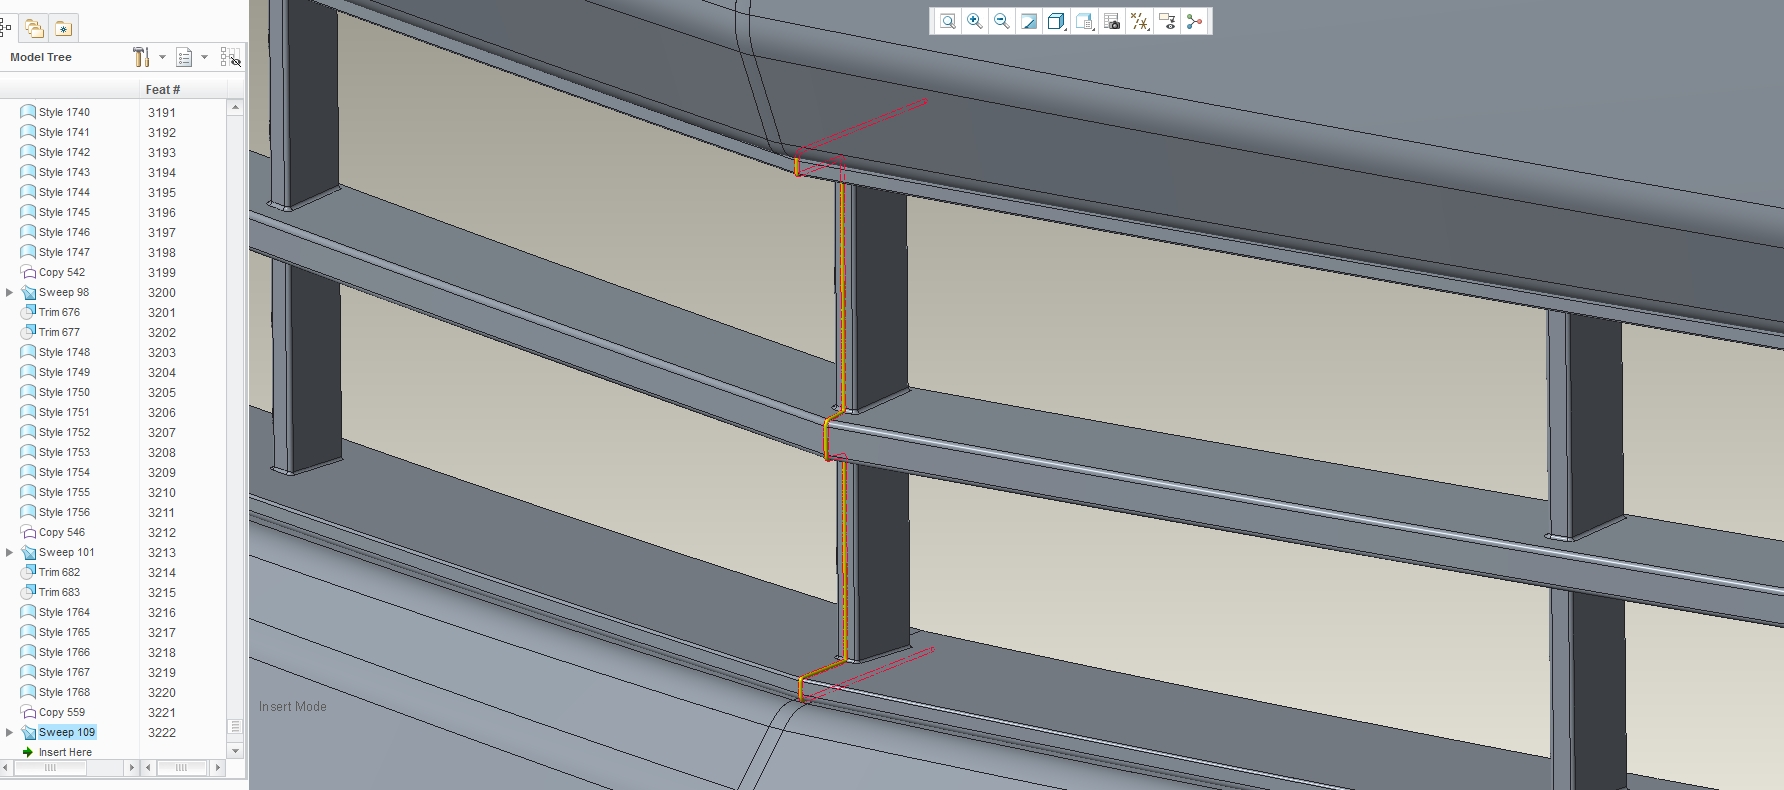1784x790 pixels.
Task: Click the Copy 559 feature icon
Action: [x=28, y=712]
